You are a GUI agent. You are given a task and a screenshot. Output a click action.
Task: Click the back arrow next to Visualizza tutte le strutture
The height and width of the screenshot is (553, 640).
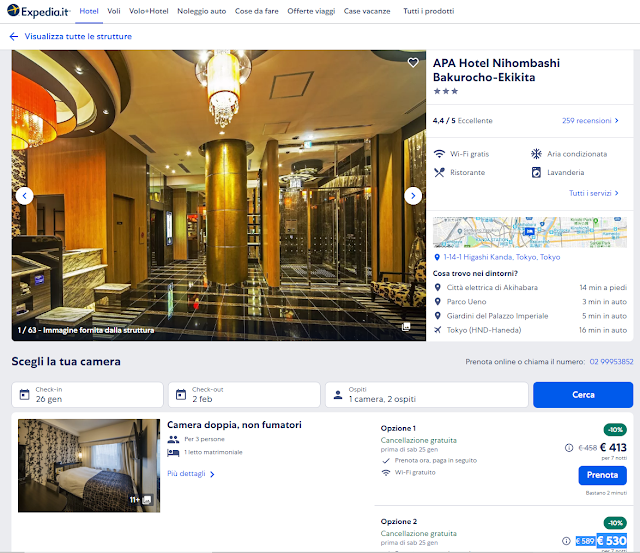(x=14, y=36)
